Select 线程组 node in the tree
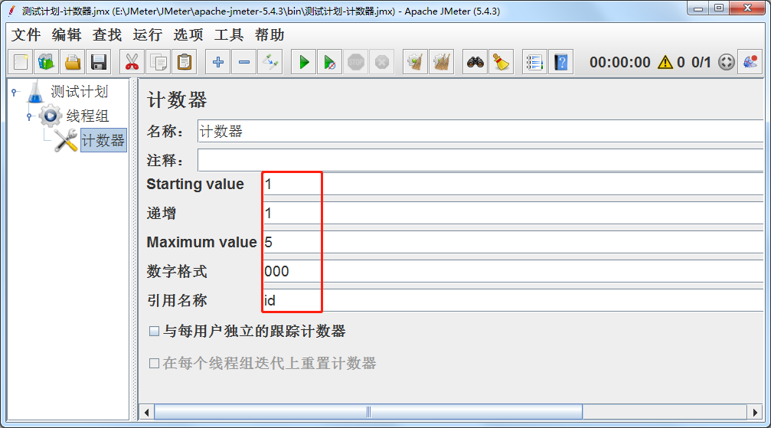This screenshot has height=428, width=771. 87,116
